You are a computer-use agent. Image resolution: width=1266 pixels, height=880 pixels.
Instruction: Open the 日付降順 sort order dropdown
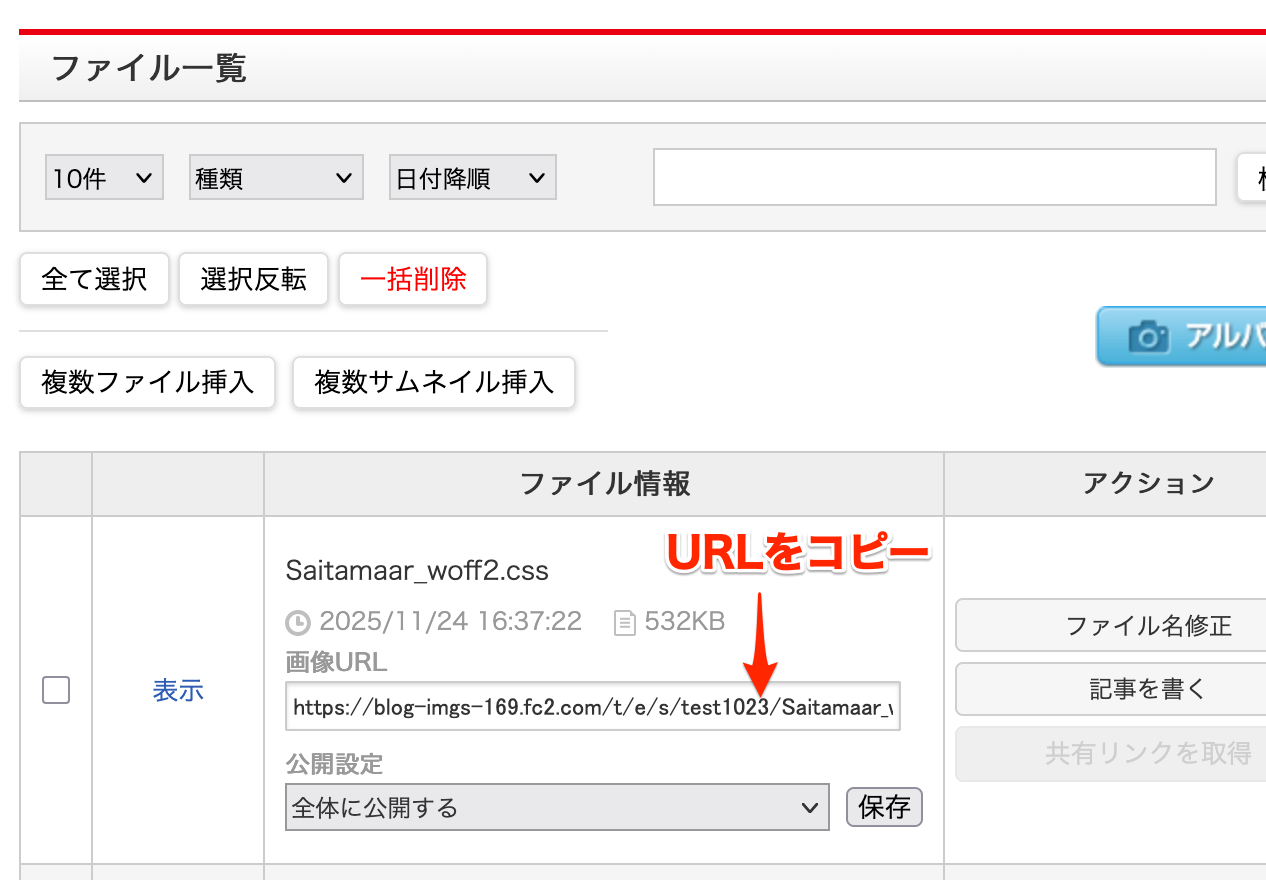(x=472, y=178)
